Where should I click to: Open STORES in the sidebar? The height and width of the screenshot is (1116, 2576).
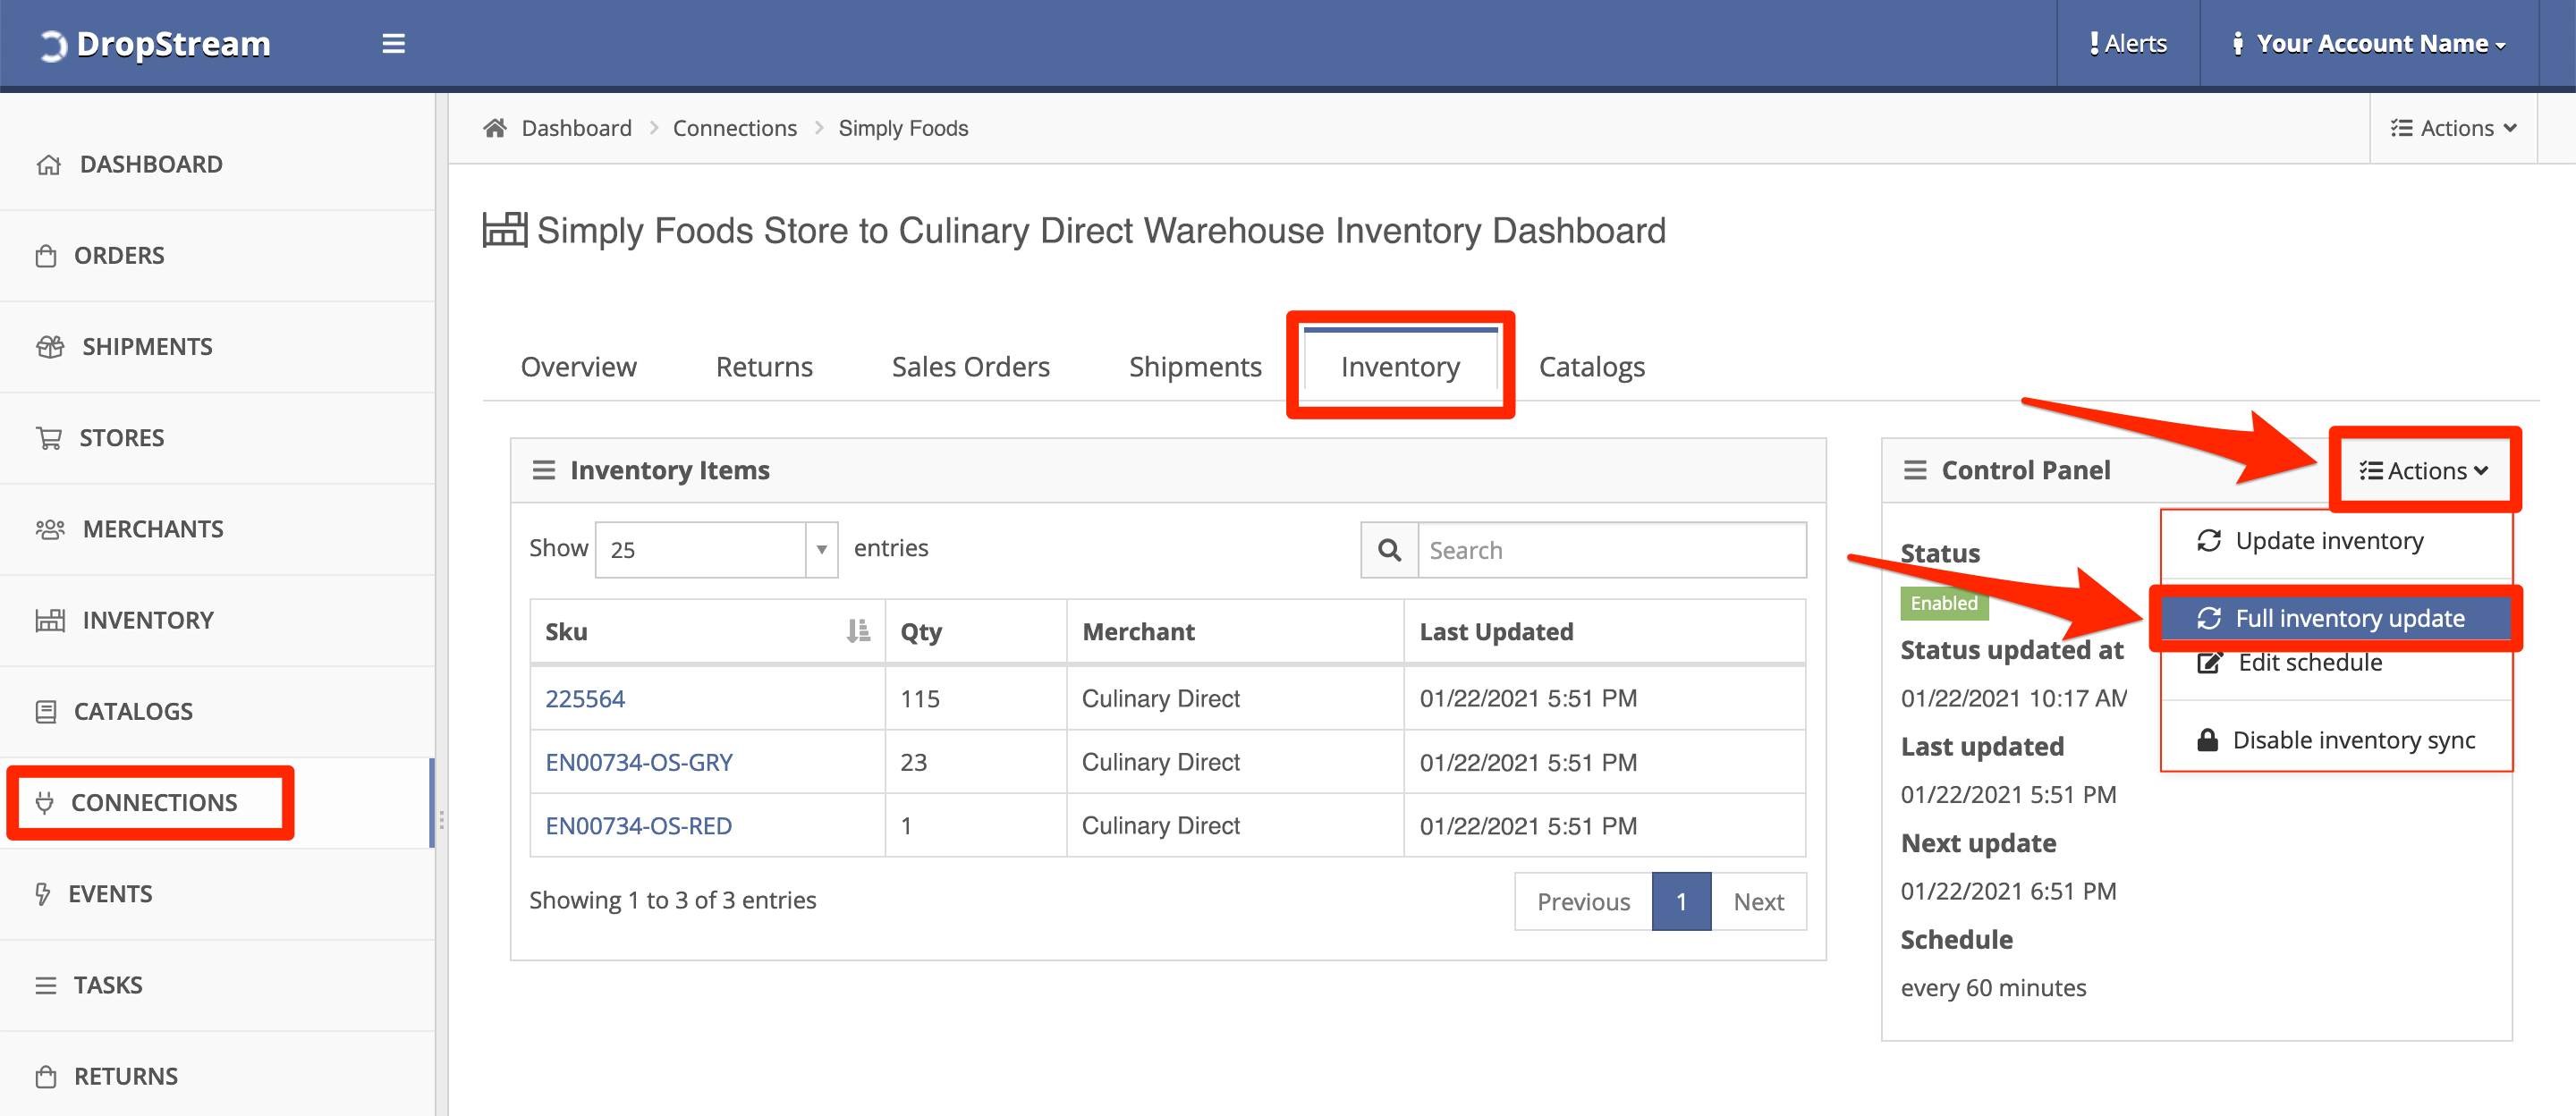pyautogui.click(x=121, y=438)
